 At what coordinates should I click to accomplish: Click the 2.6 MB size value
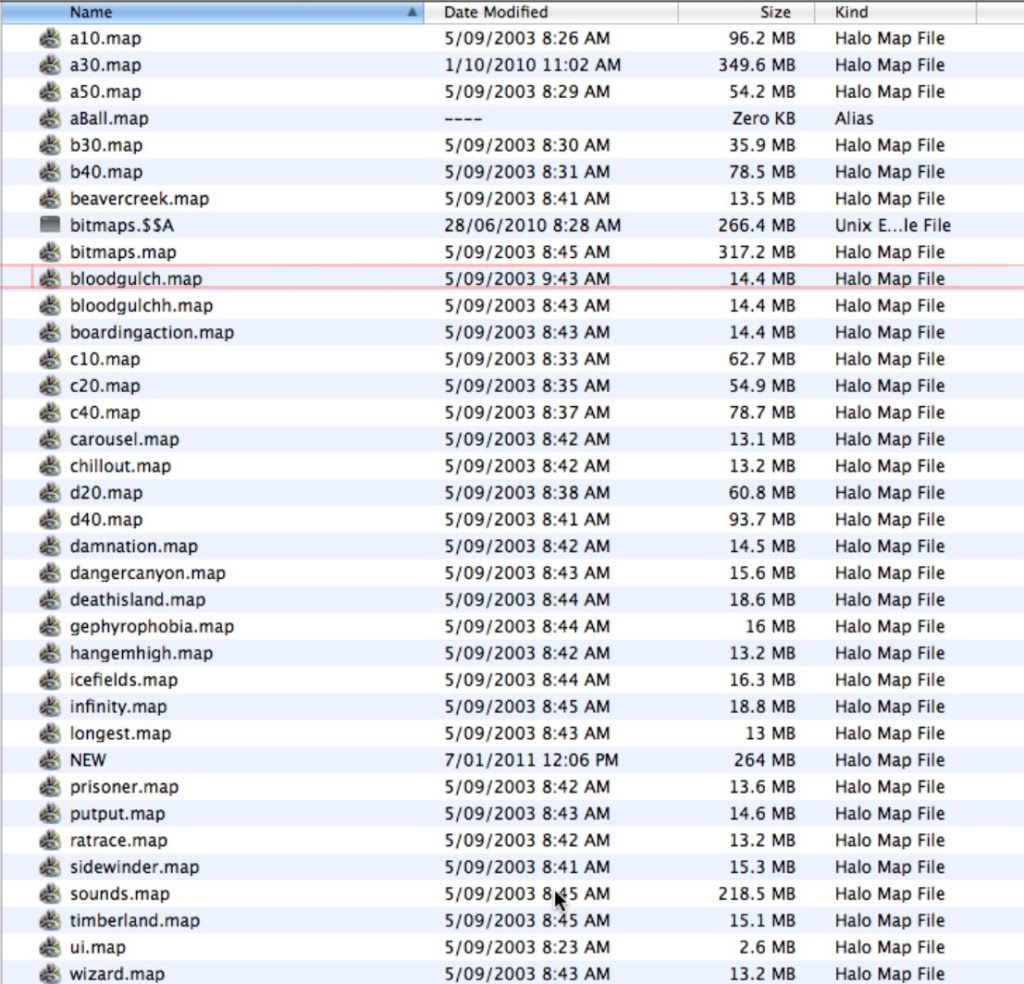point(767,948)
